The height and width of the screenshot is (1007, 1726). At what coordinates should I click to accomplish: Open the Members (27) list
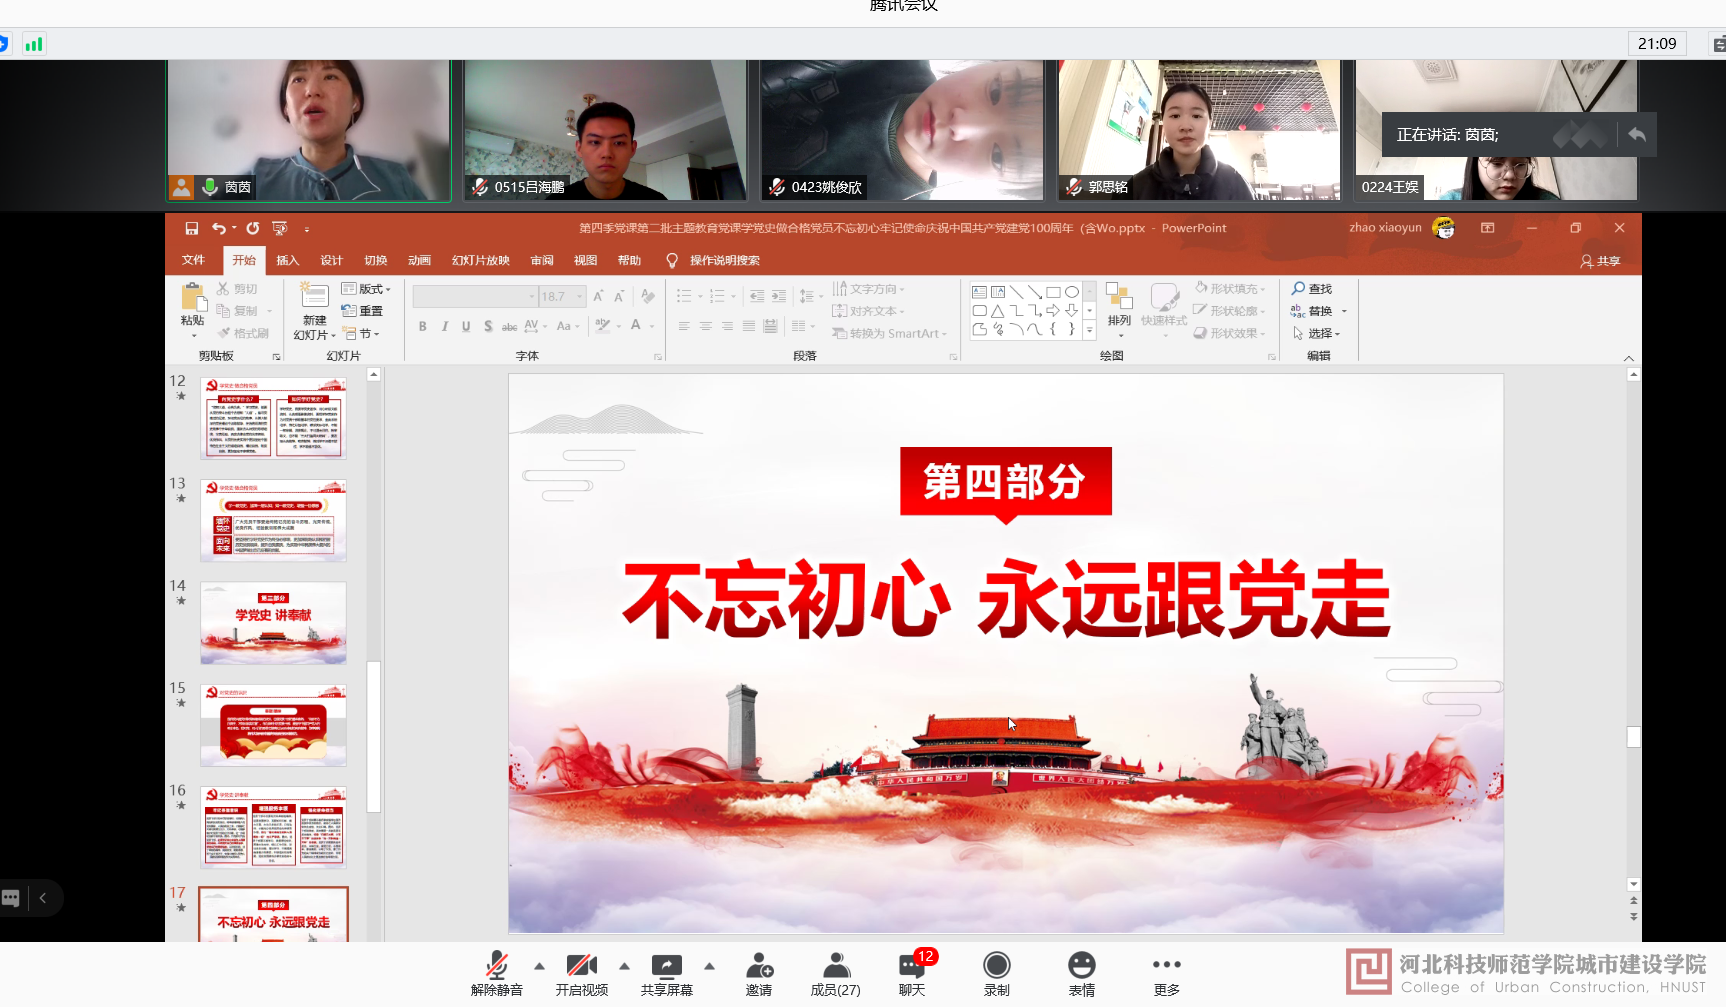tap(835, 966)
